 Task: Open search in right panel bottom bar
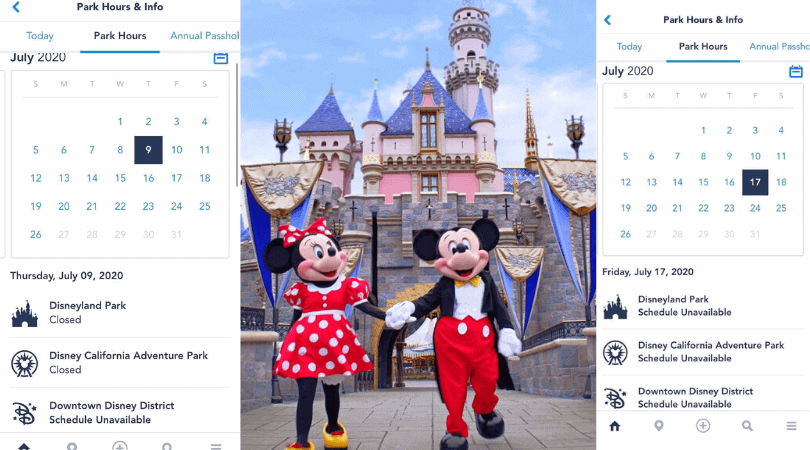pos(747,426)
